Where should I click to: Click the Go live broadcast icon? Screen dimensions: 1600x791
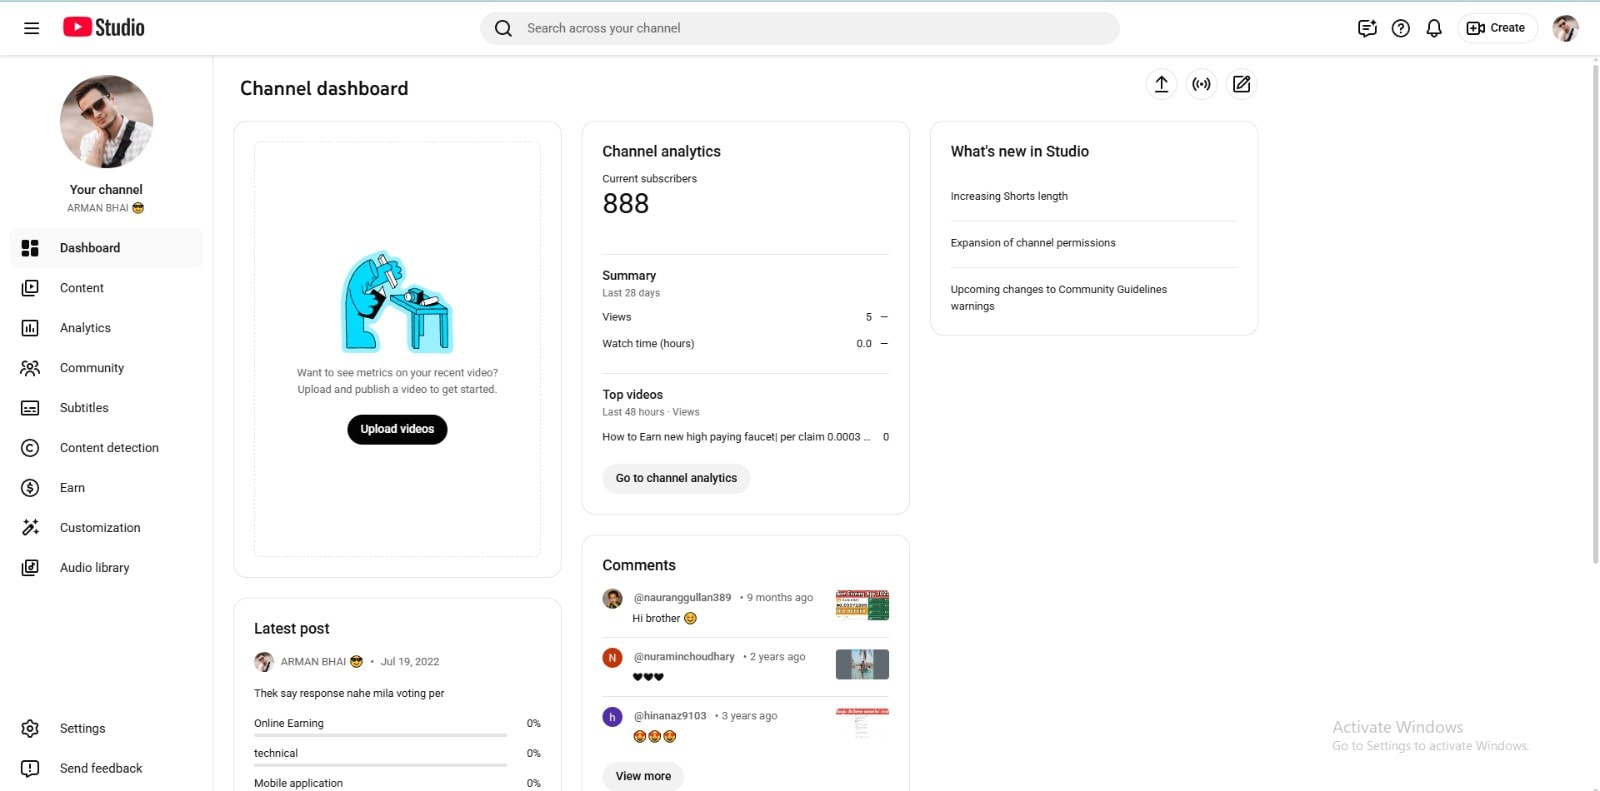click(x=1201, y=84)
